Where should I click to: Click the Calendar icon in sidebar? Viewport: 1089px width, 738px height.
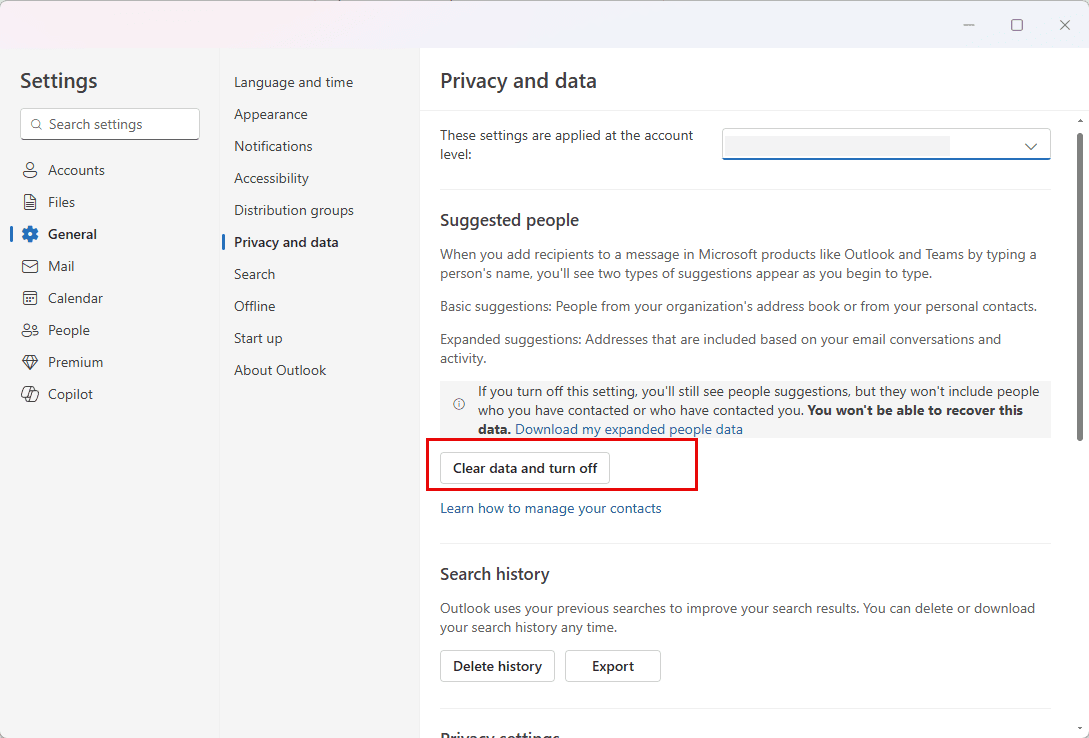pos(30,298)
